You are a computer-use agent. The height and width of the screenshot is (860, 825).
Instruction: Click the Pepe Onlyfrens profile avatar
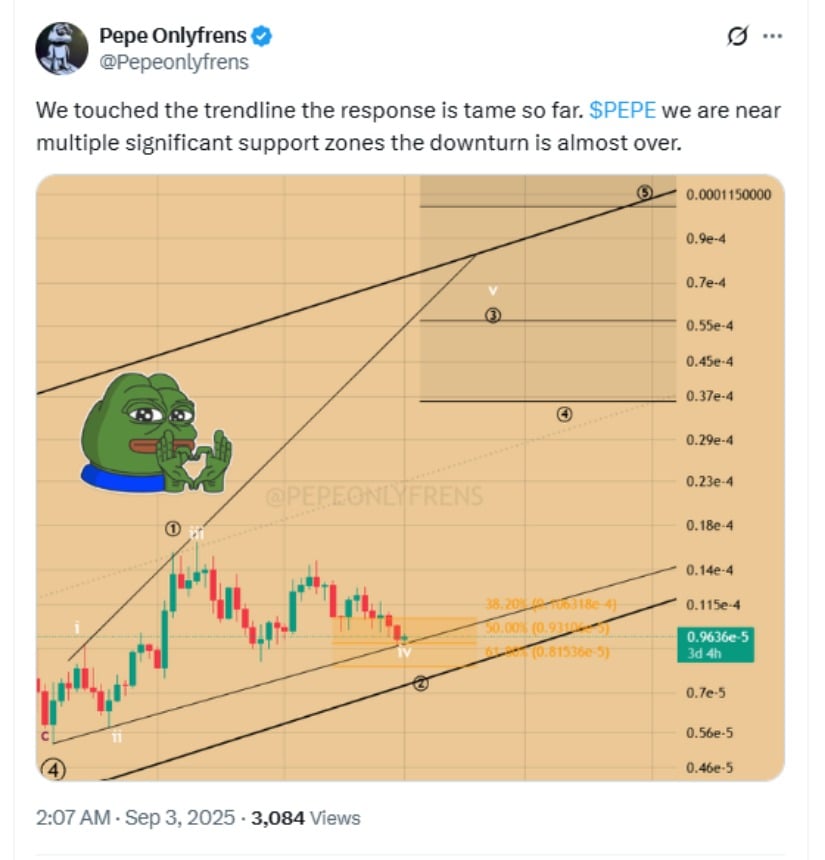[x=61, y=48]
